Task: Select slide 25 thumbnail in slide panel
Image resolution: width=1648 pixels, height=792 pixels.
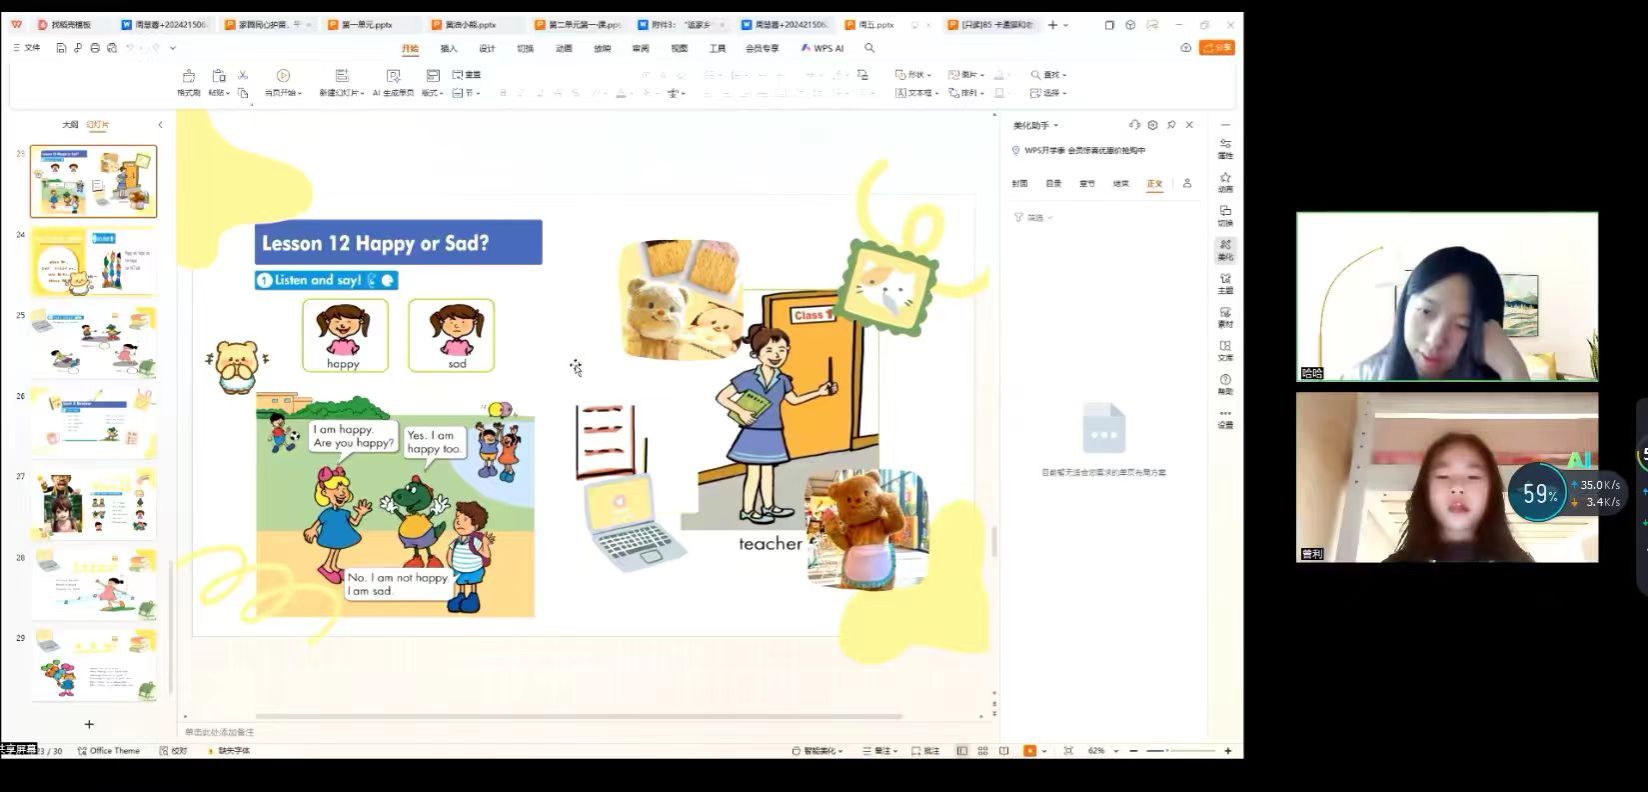Action: click(x=93, y=342)
